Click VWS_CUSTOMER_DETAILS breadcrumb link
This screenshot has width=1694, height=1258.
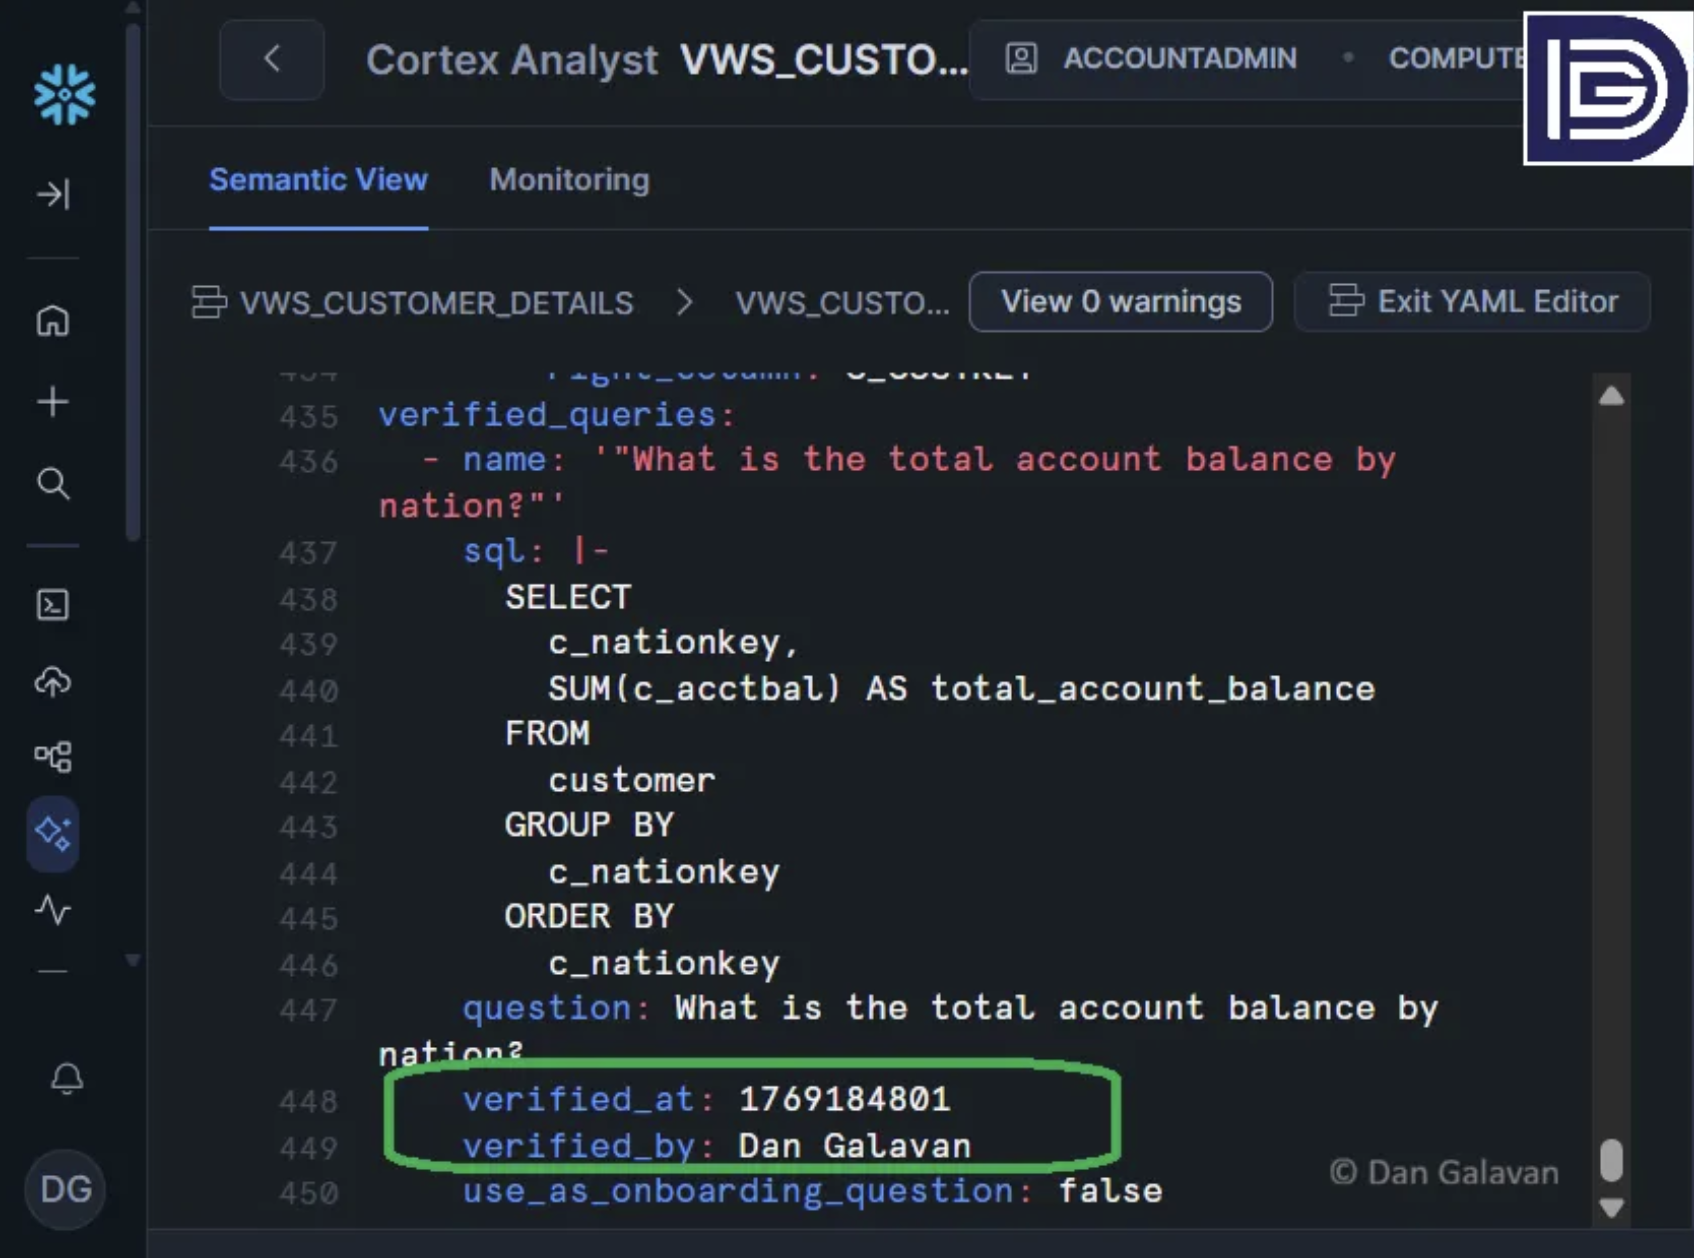pyautogui.click(x=436, y=302)
